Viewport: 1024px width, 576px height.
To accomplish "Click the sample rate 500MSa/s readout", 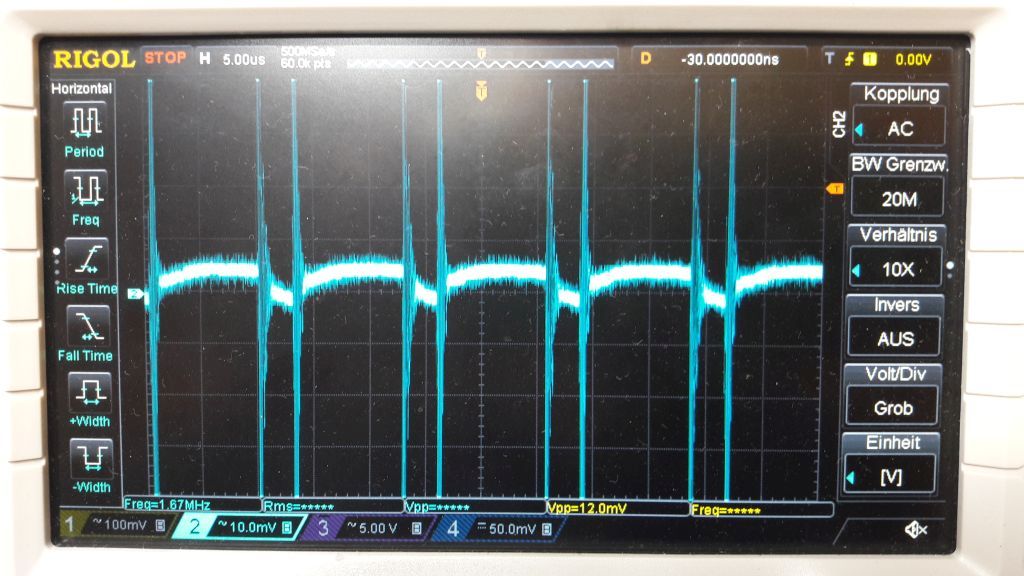I will (307, 51).
